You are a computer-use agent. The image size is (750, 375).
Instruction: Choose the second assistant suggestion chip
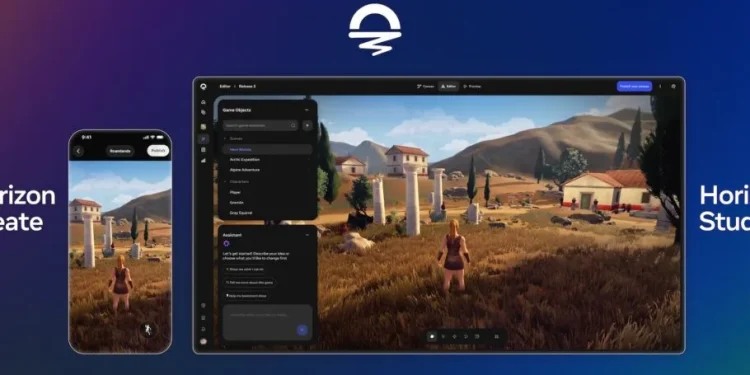[x=250, y=283]
